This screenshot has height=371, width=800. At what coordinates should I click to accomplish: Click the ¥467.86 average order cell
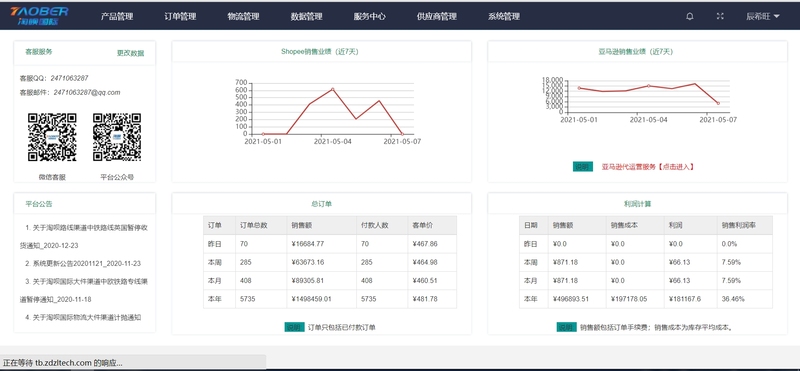tap(432, 244)
